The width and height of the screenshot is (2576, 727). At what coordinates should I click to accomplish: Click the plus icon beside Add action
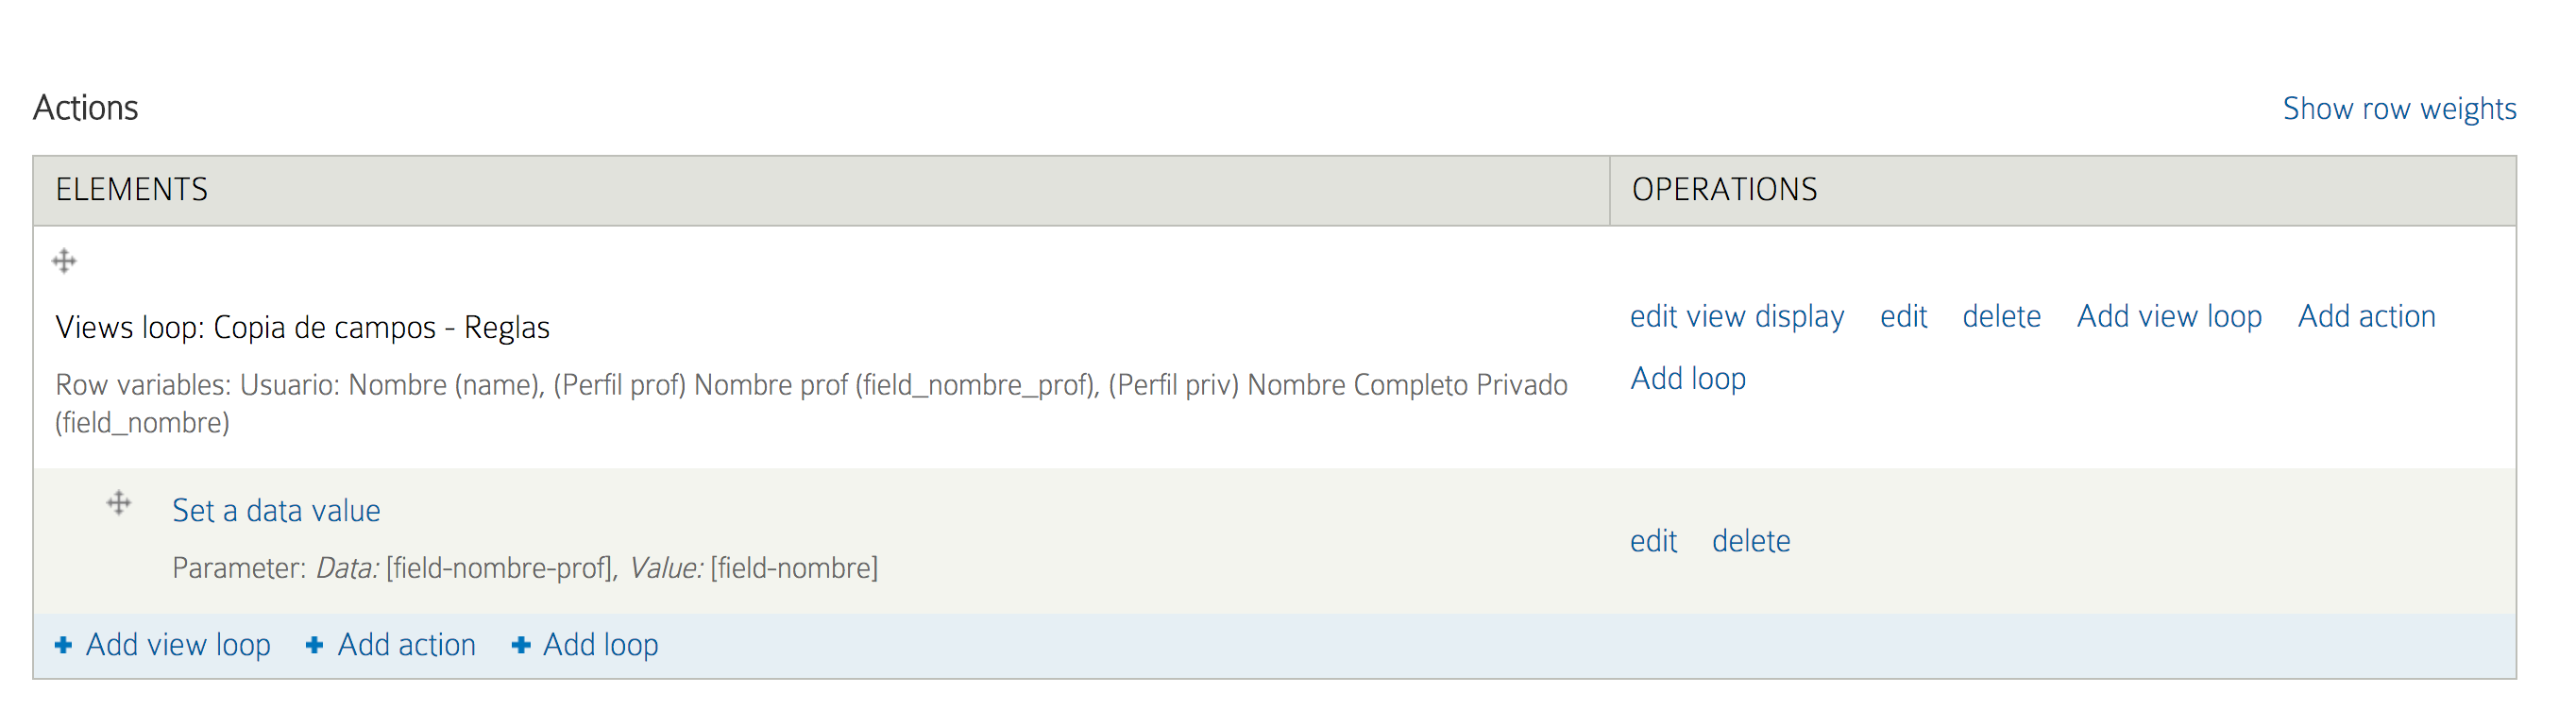(314, 645)
